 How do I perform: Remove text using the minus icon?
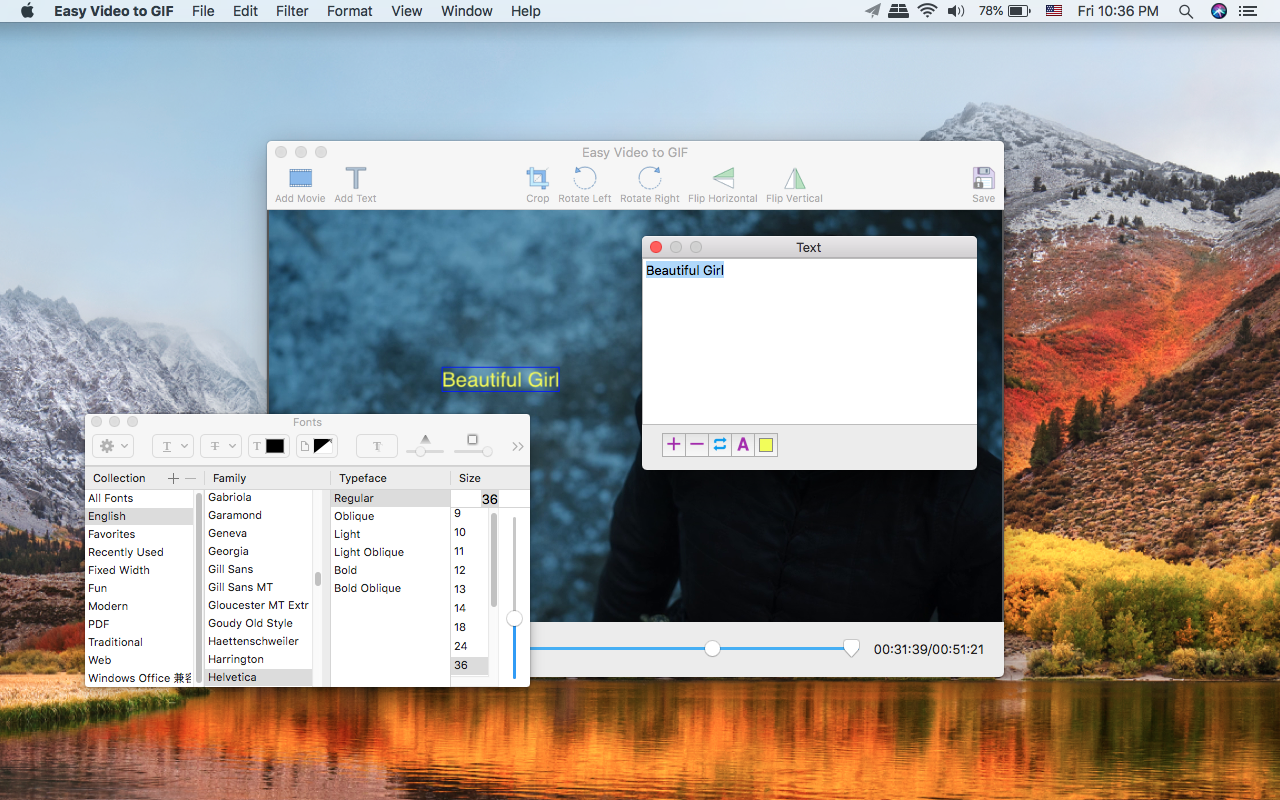[696, 444]
